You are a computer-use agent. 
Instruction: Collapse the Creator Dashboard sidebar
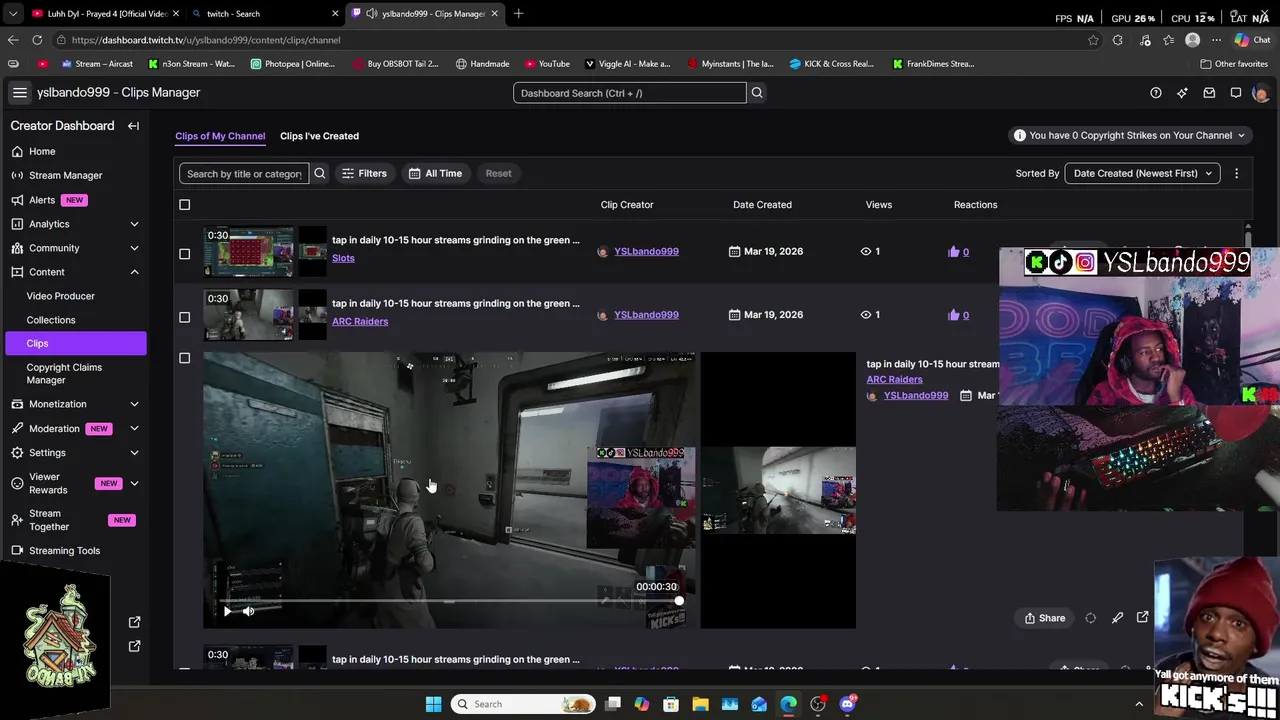tap(133, 126)
